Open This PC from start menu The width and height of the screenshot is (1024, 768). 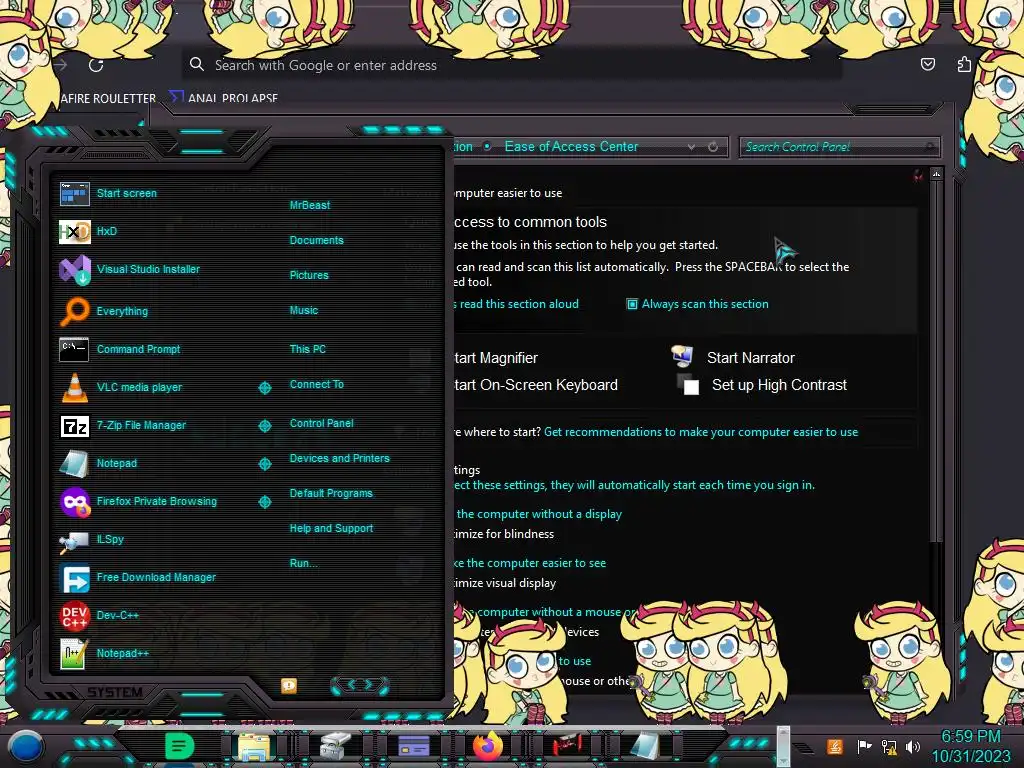[308, 349]
